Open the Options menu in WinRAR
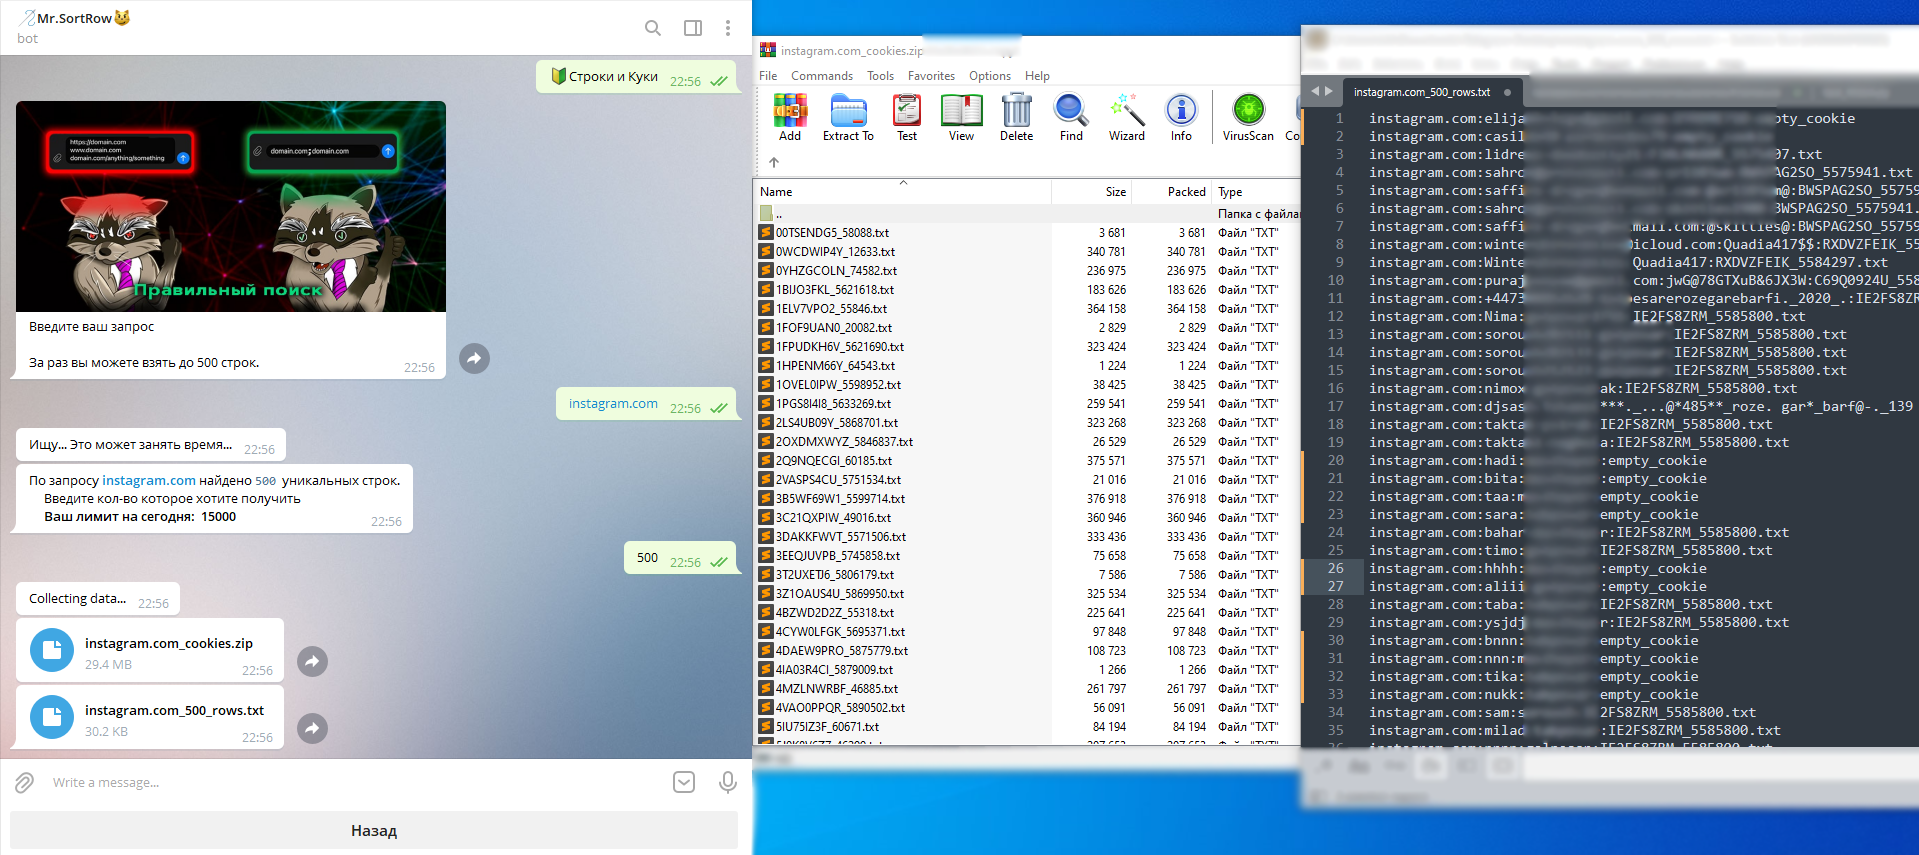The image size is (1919, 855). [990, 76]
